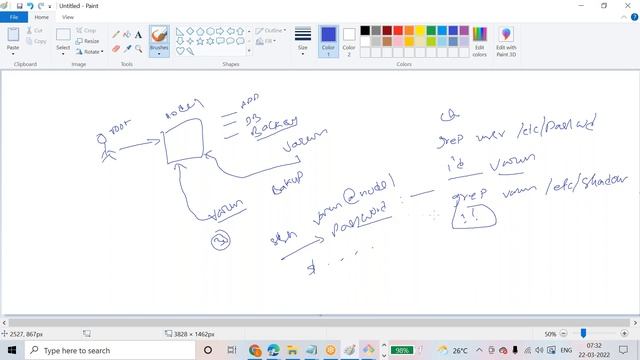The image size is (640, 360).
Task: Open the notification center icon
Action: pyautogui.click(x=623, y=350)
